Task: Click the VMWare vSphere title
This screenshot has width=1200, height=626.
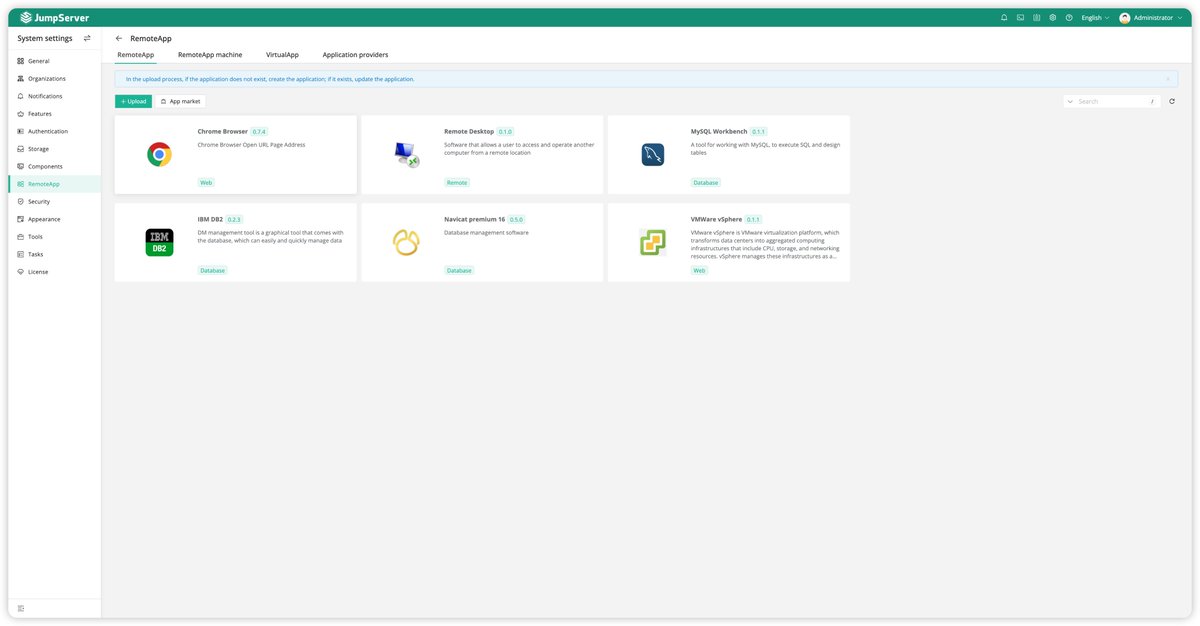Action: 716,219
